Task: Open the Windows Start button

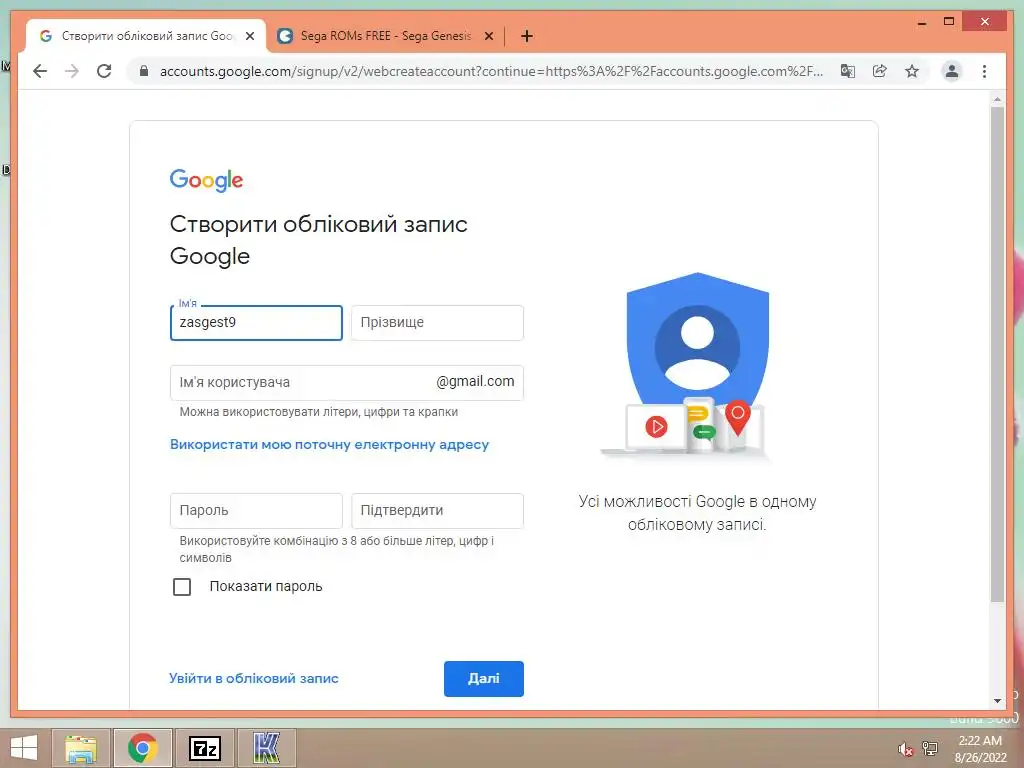Action: pos(24,748)
